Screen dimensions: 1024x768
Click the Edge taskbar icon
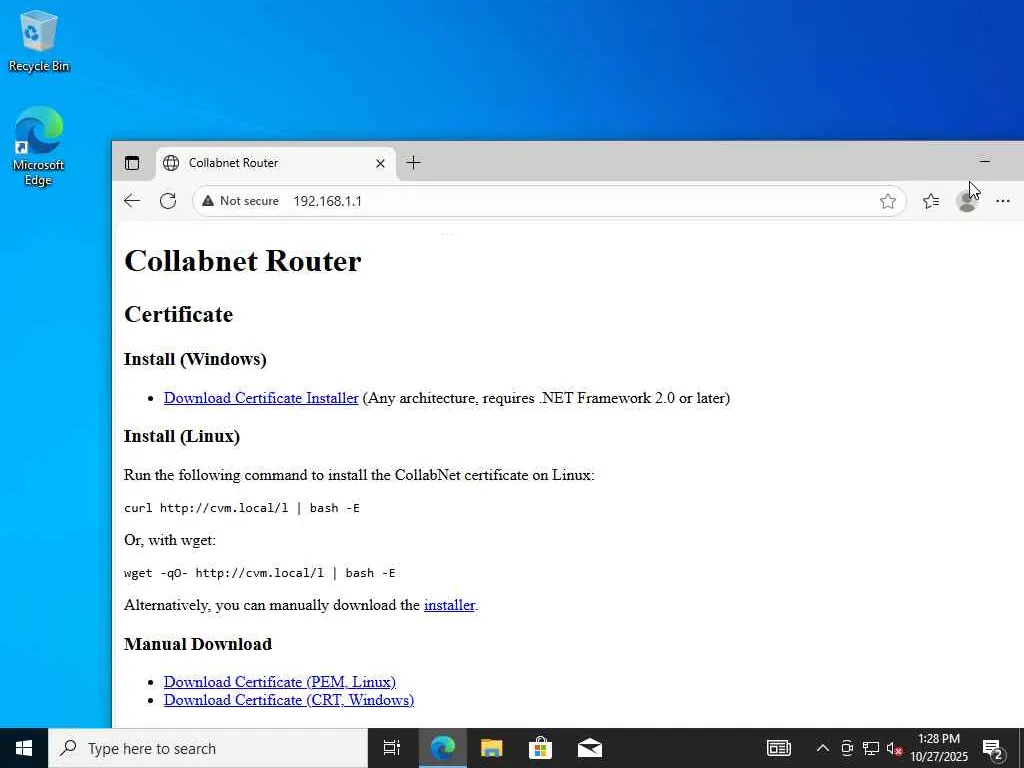[x=442, y=748]
